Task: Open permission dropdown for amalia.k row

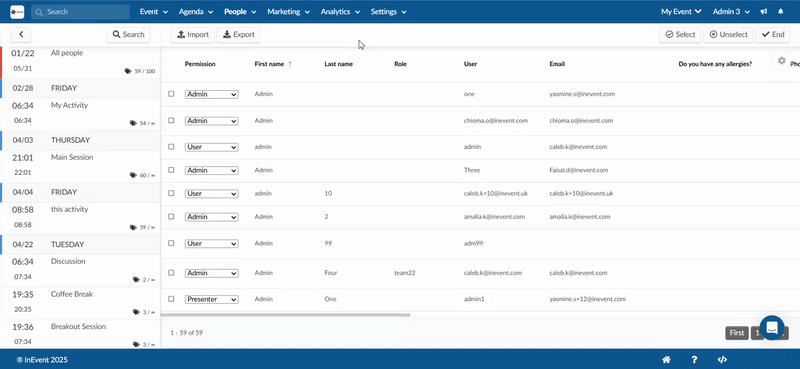Action: pos(211,217)
